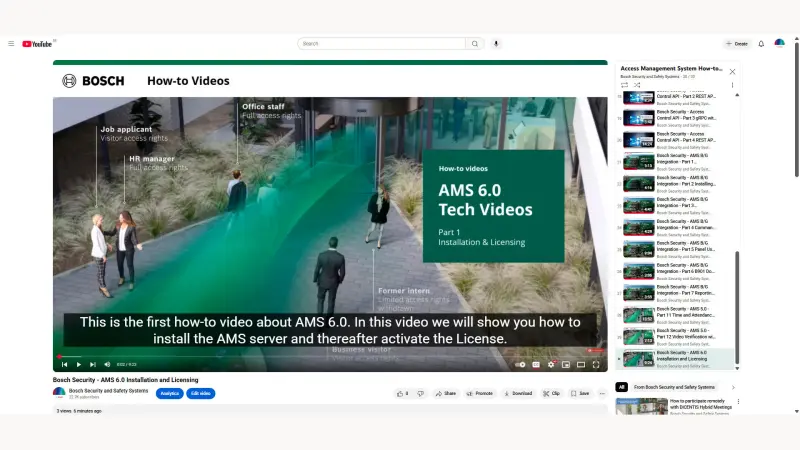
Task: Select From Bosch Security and Safety Systems chip
Action: pyautogui.click(x=674, y=387)
